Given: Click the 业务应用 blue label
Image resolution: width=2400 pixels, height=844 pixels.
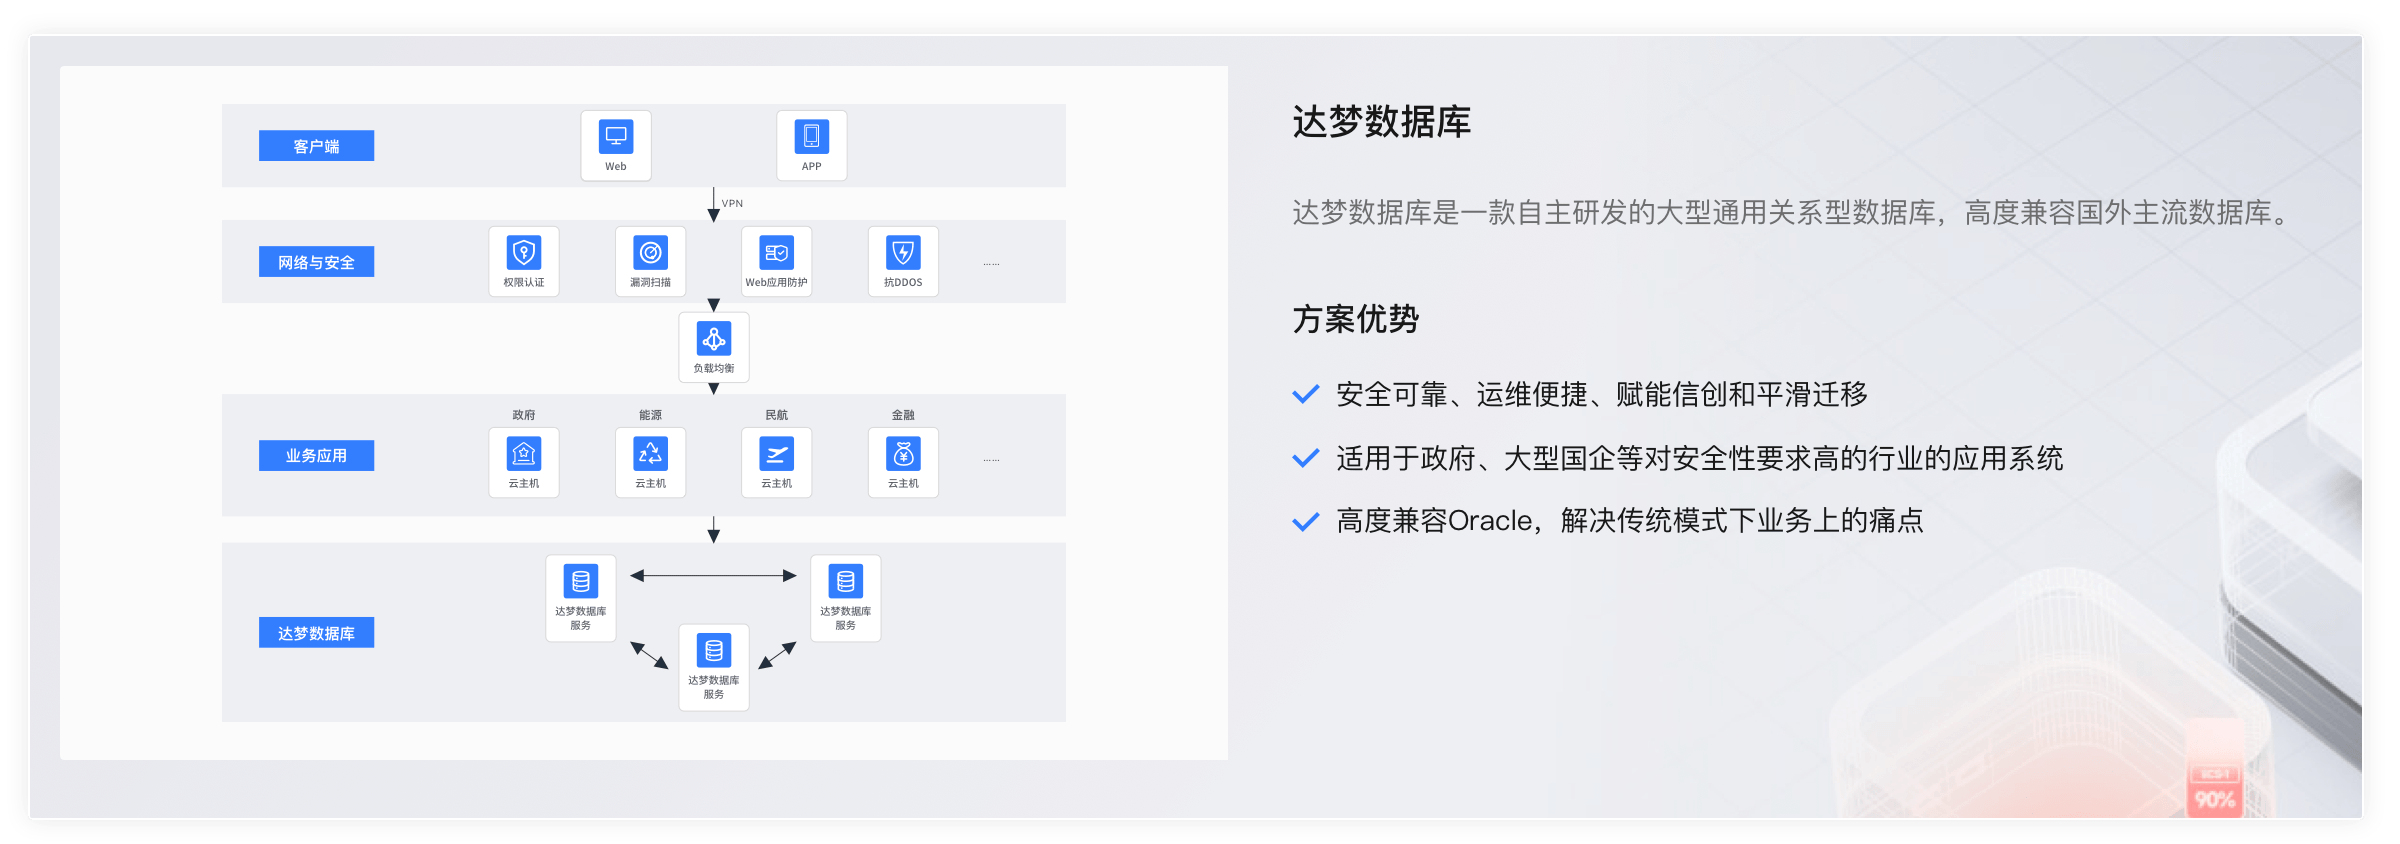Looking at the screenshot, I should 316,455.
